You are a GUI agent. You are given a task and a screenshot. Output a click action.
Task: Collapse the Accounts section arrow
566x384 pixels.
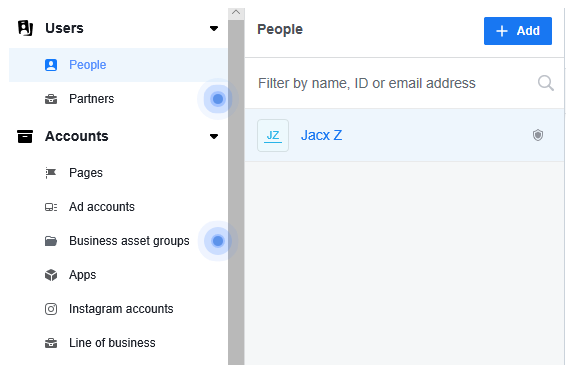click(x=214, y=136)
